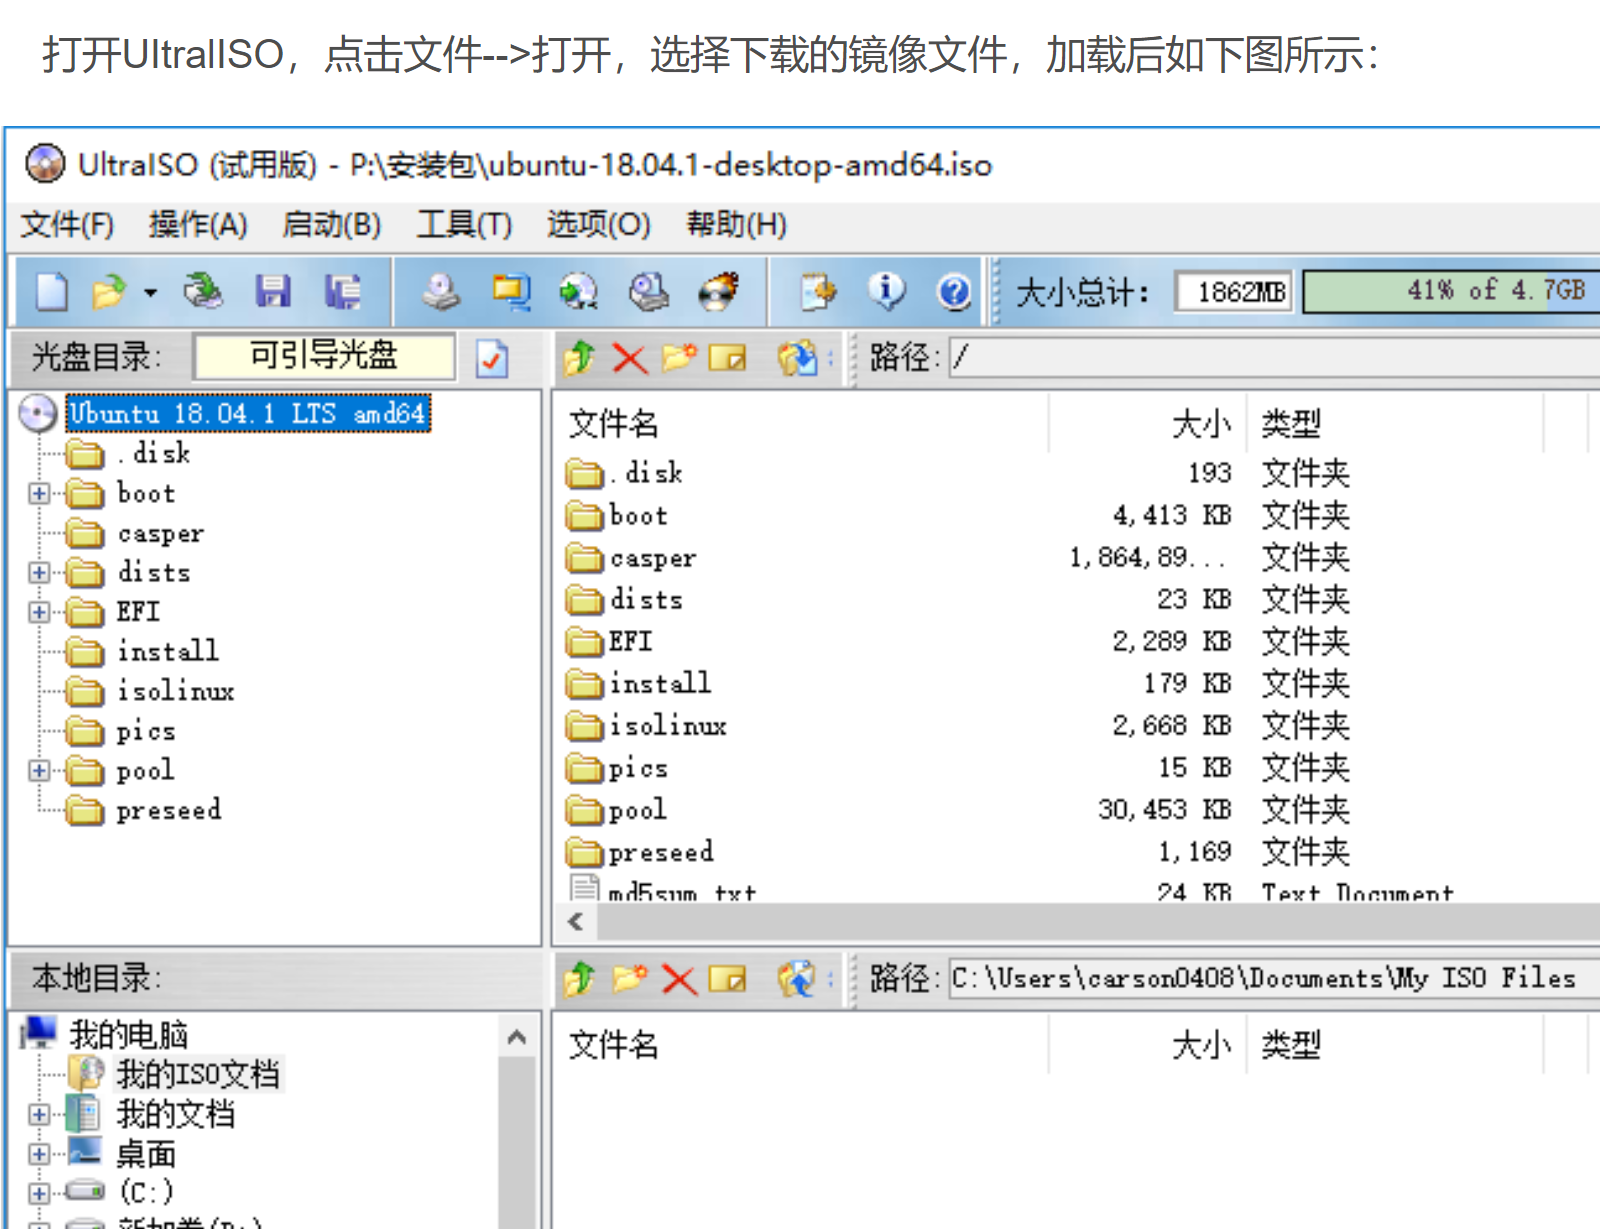1600x1229 pixels.
Task: Click the Convert image icon
Action: 578,291
